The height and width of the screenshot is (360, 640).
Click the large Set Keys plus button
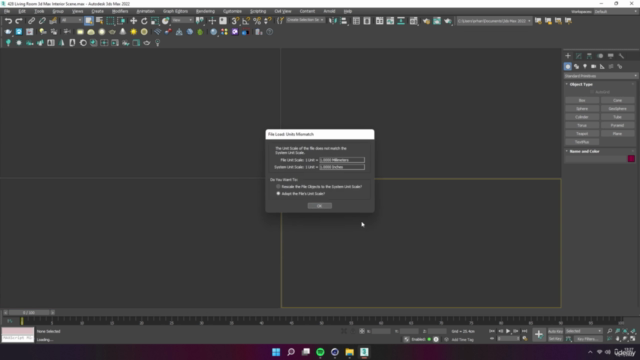pos(539,335)
